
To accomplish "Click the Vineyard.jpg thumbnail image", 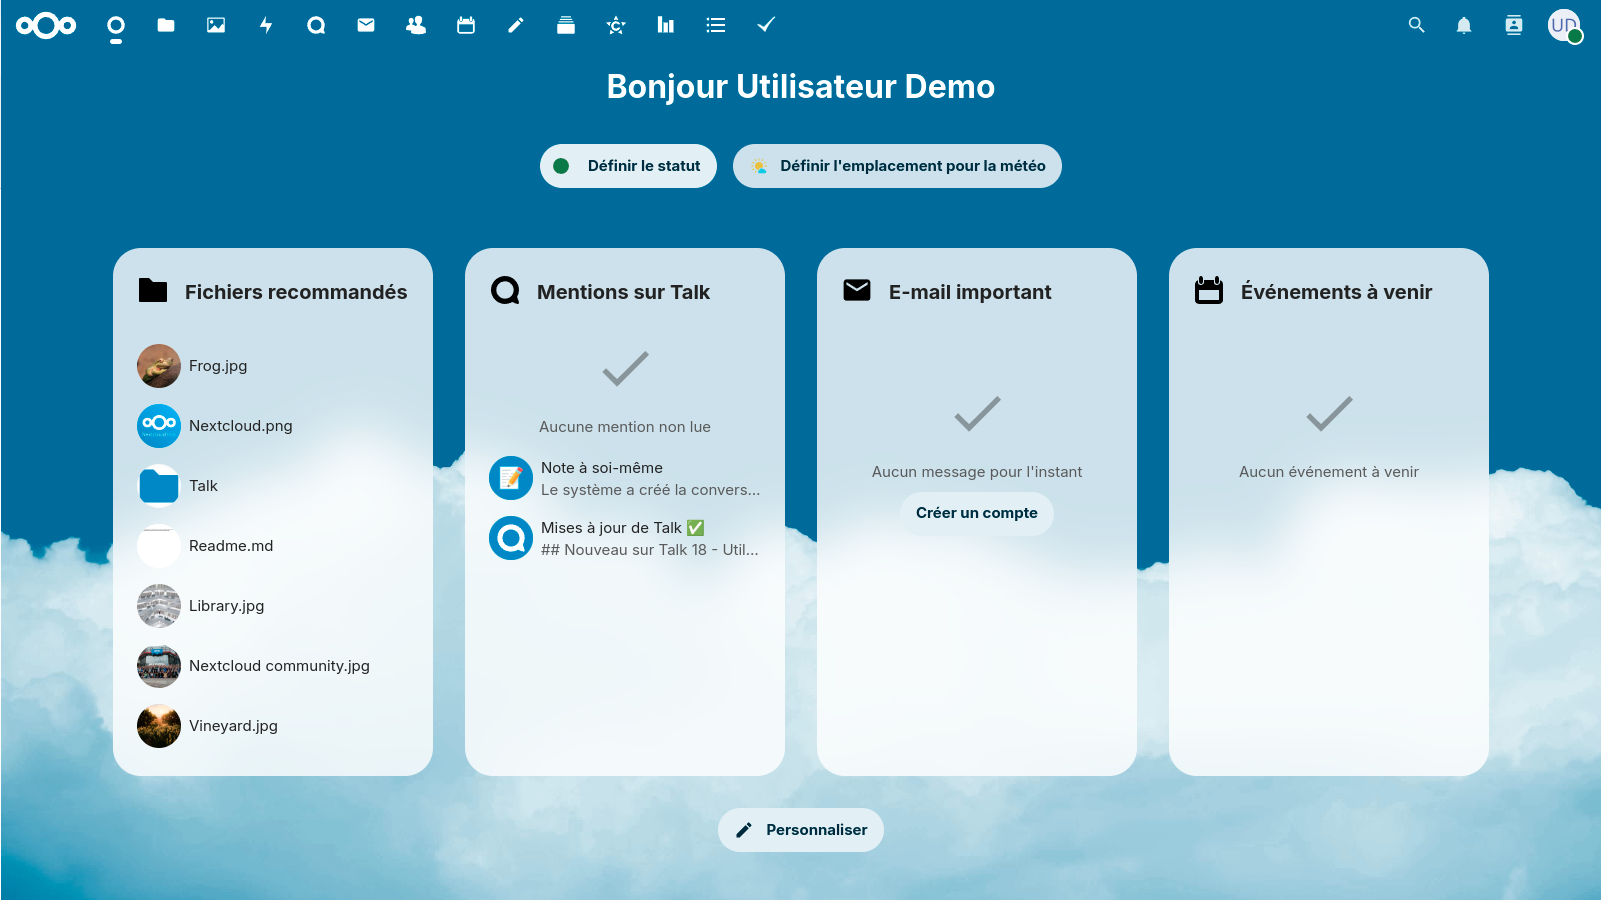I will (x=159, y=726).
